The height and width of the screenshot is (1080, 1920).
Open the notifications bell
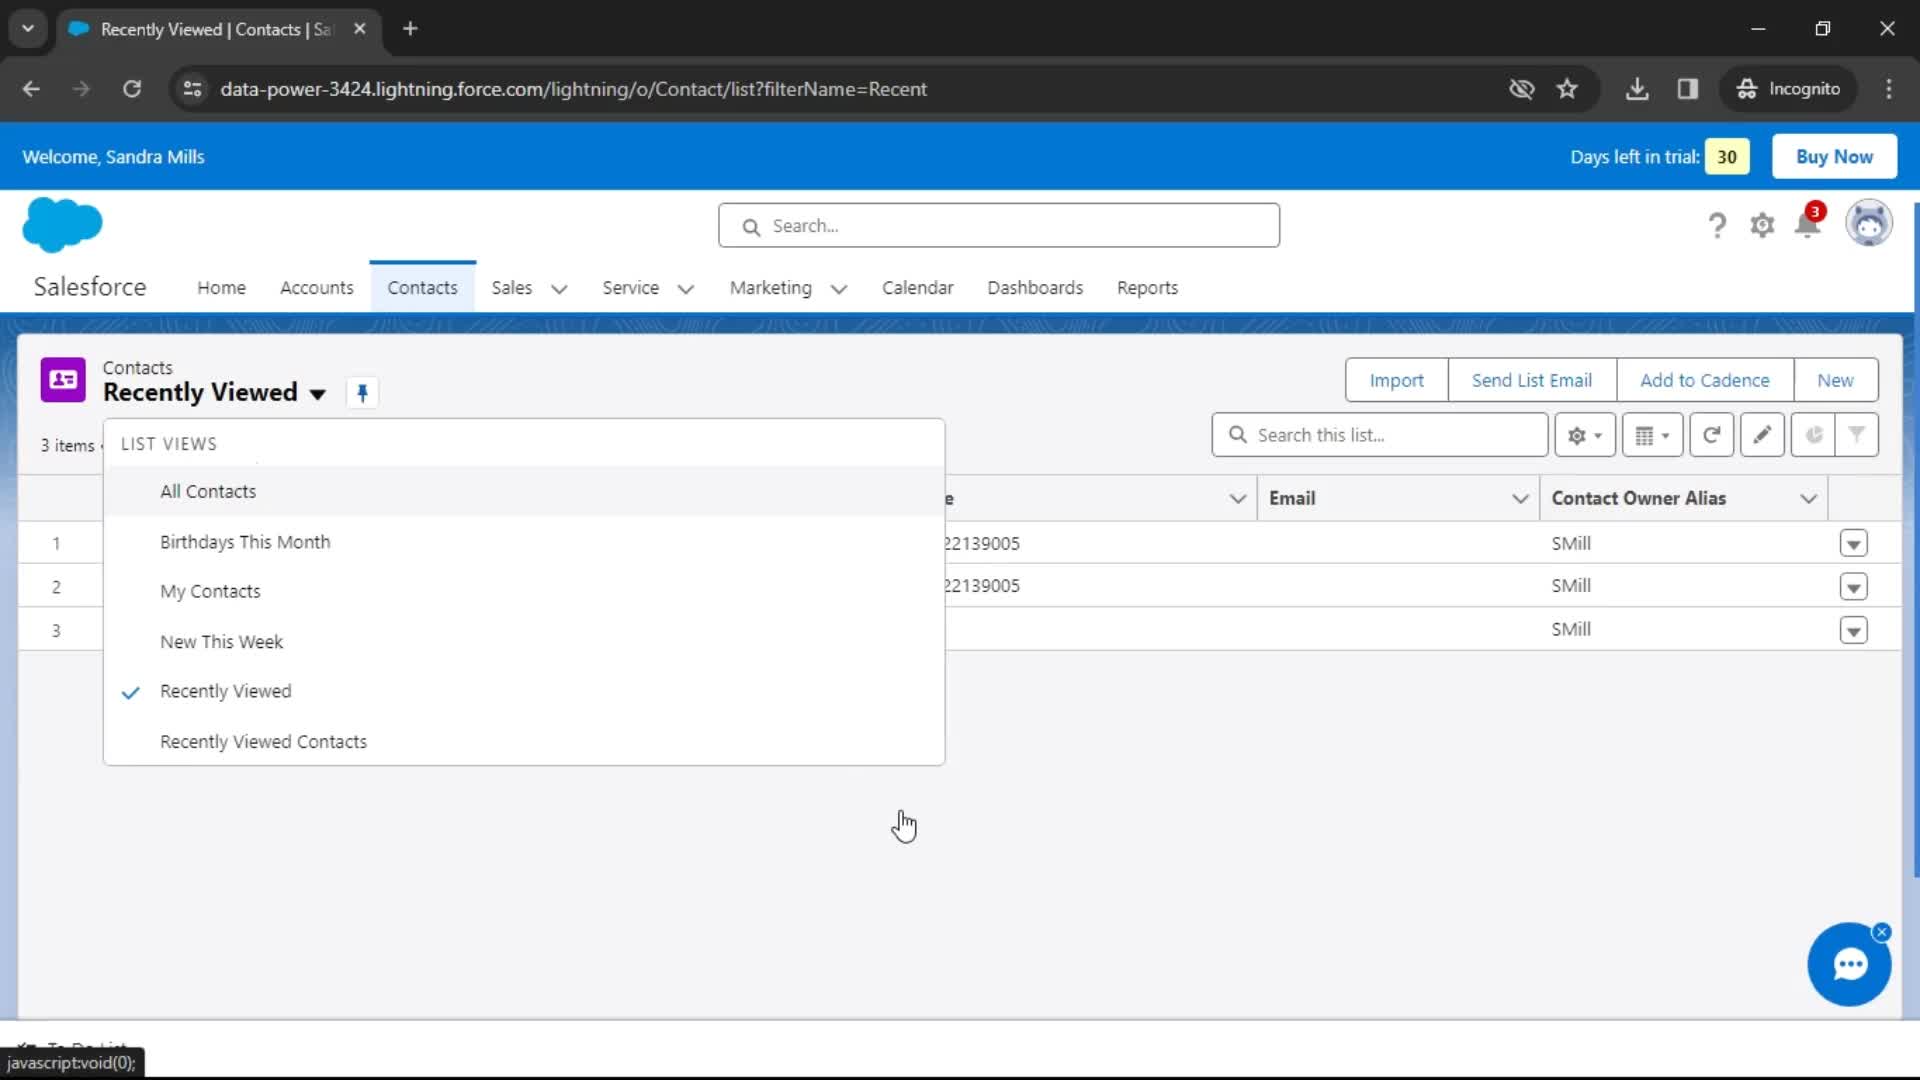click(1808, 224)
